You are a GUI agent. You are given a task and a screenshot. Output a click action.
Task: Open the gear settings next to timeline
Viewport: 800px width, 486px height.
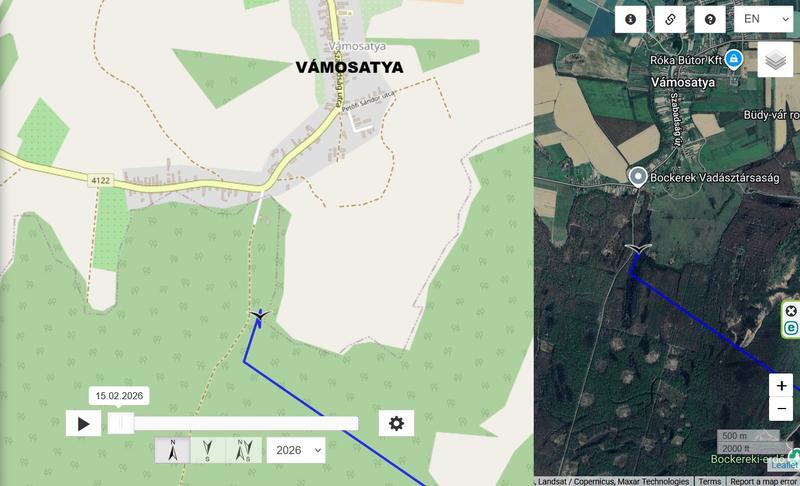click(396, 423)
